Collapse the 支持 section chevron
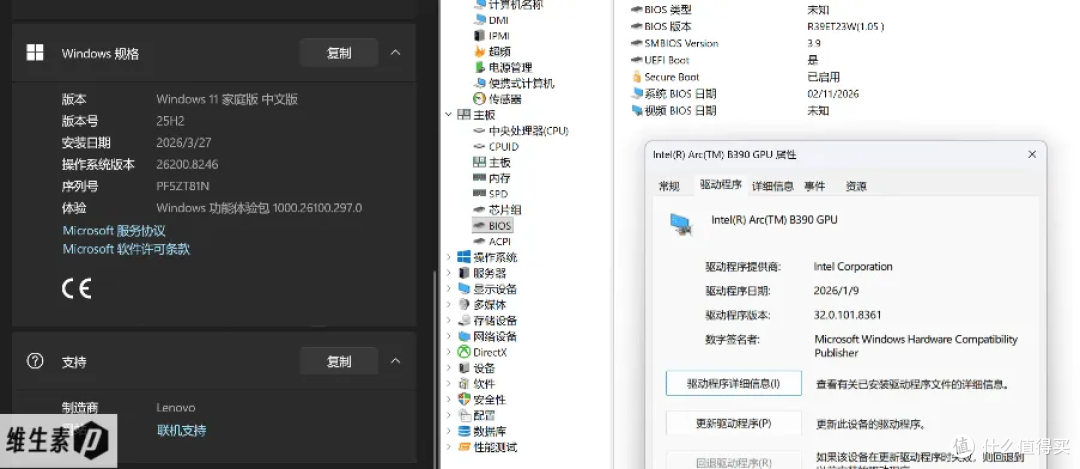The width and height of the screenshot is (1080, 469). (395, 360)
